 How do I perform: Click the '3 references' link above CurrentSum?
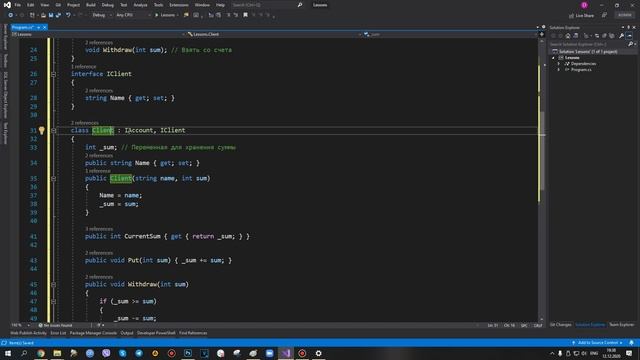tap(99, 229)
